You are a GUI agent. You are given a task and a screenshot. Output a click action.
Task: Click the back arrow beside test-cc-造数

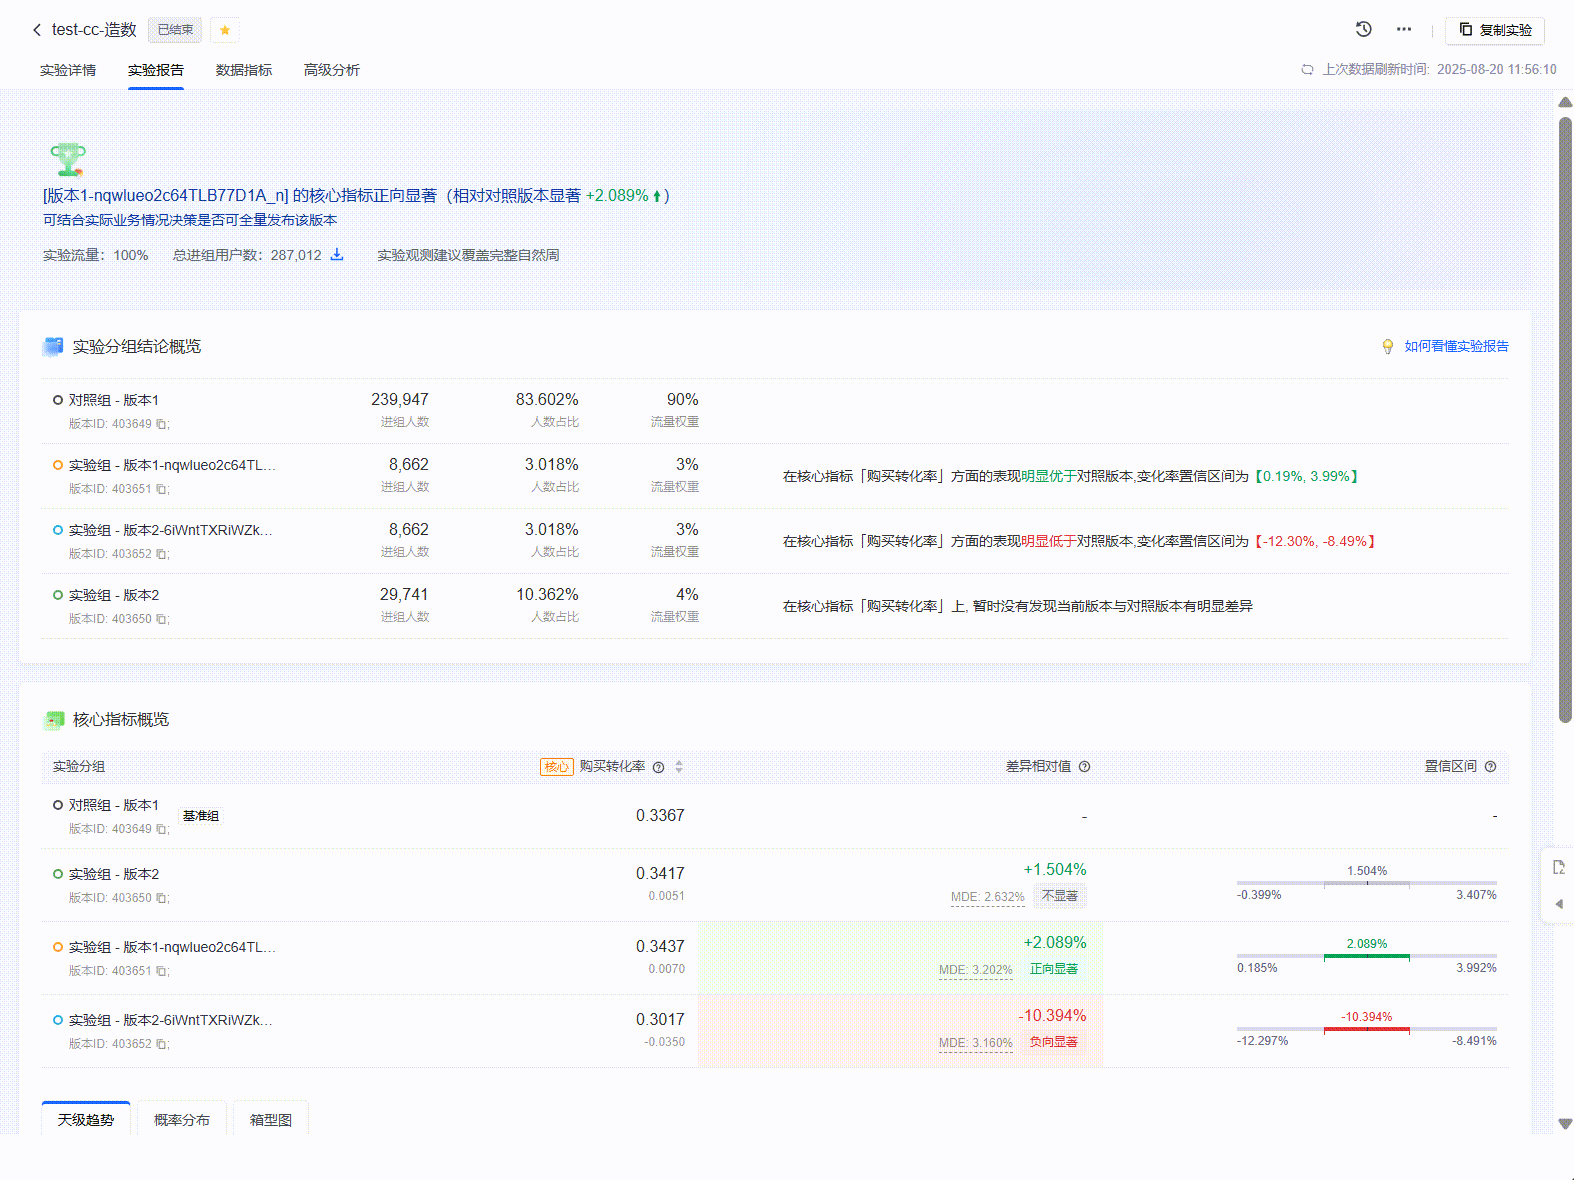(x=37, y=30)
